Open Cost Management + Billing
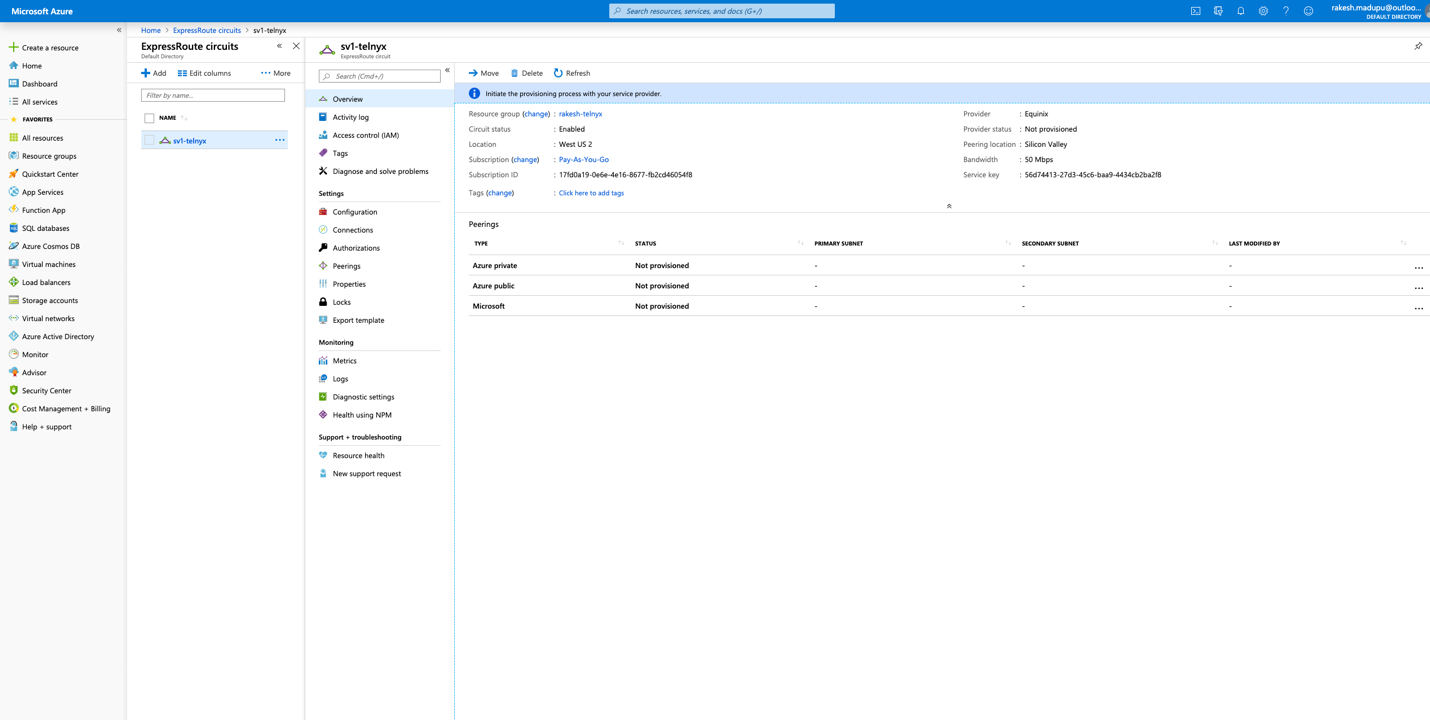Image resolution: width=1430 pixels, height=720 pixels. (x=66, y=408)
